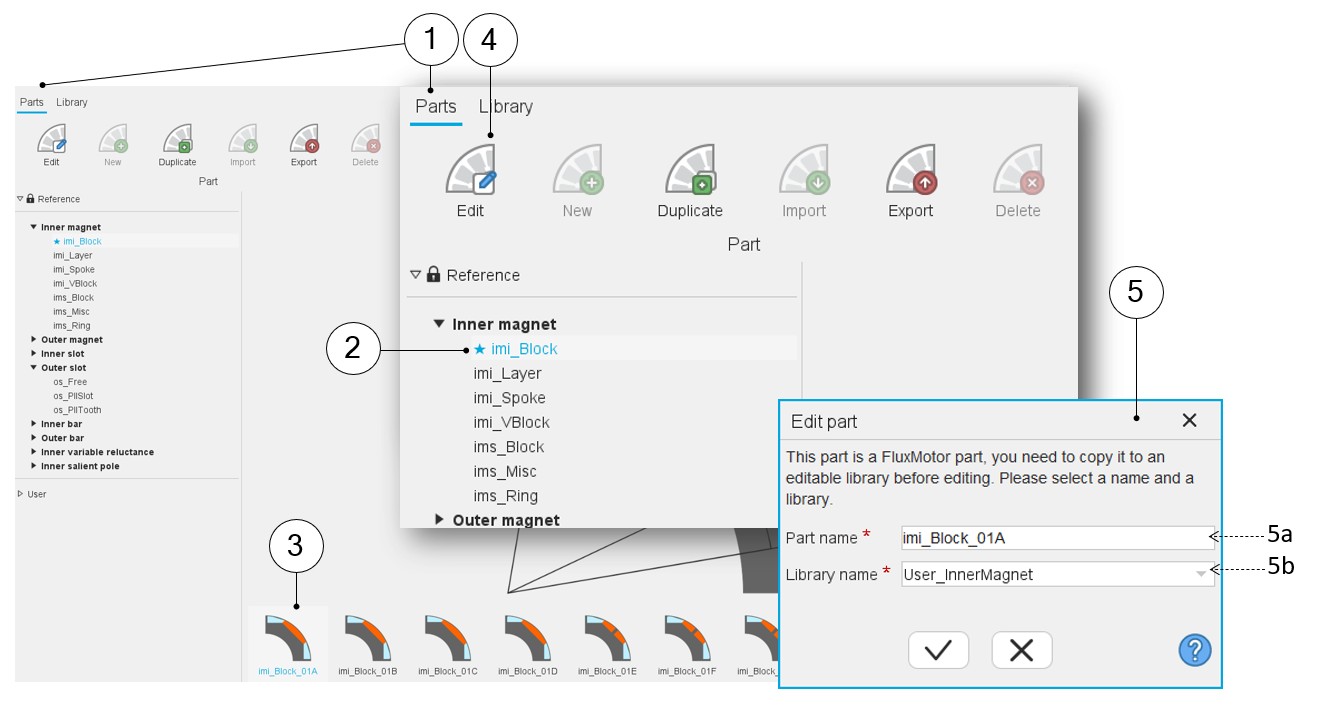The image size is (1324, 710).
Task: Select imi_Block_01B thumbnail
Action: 368,644
